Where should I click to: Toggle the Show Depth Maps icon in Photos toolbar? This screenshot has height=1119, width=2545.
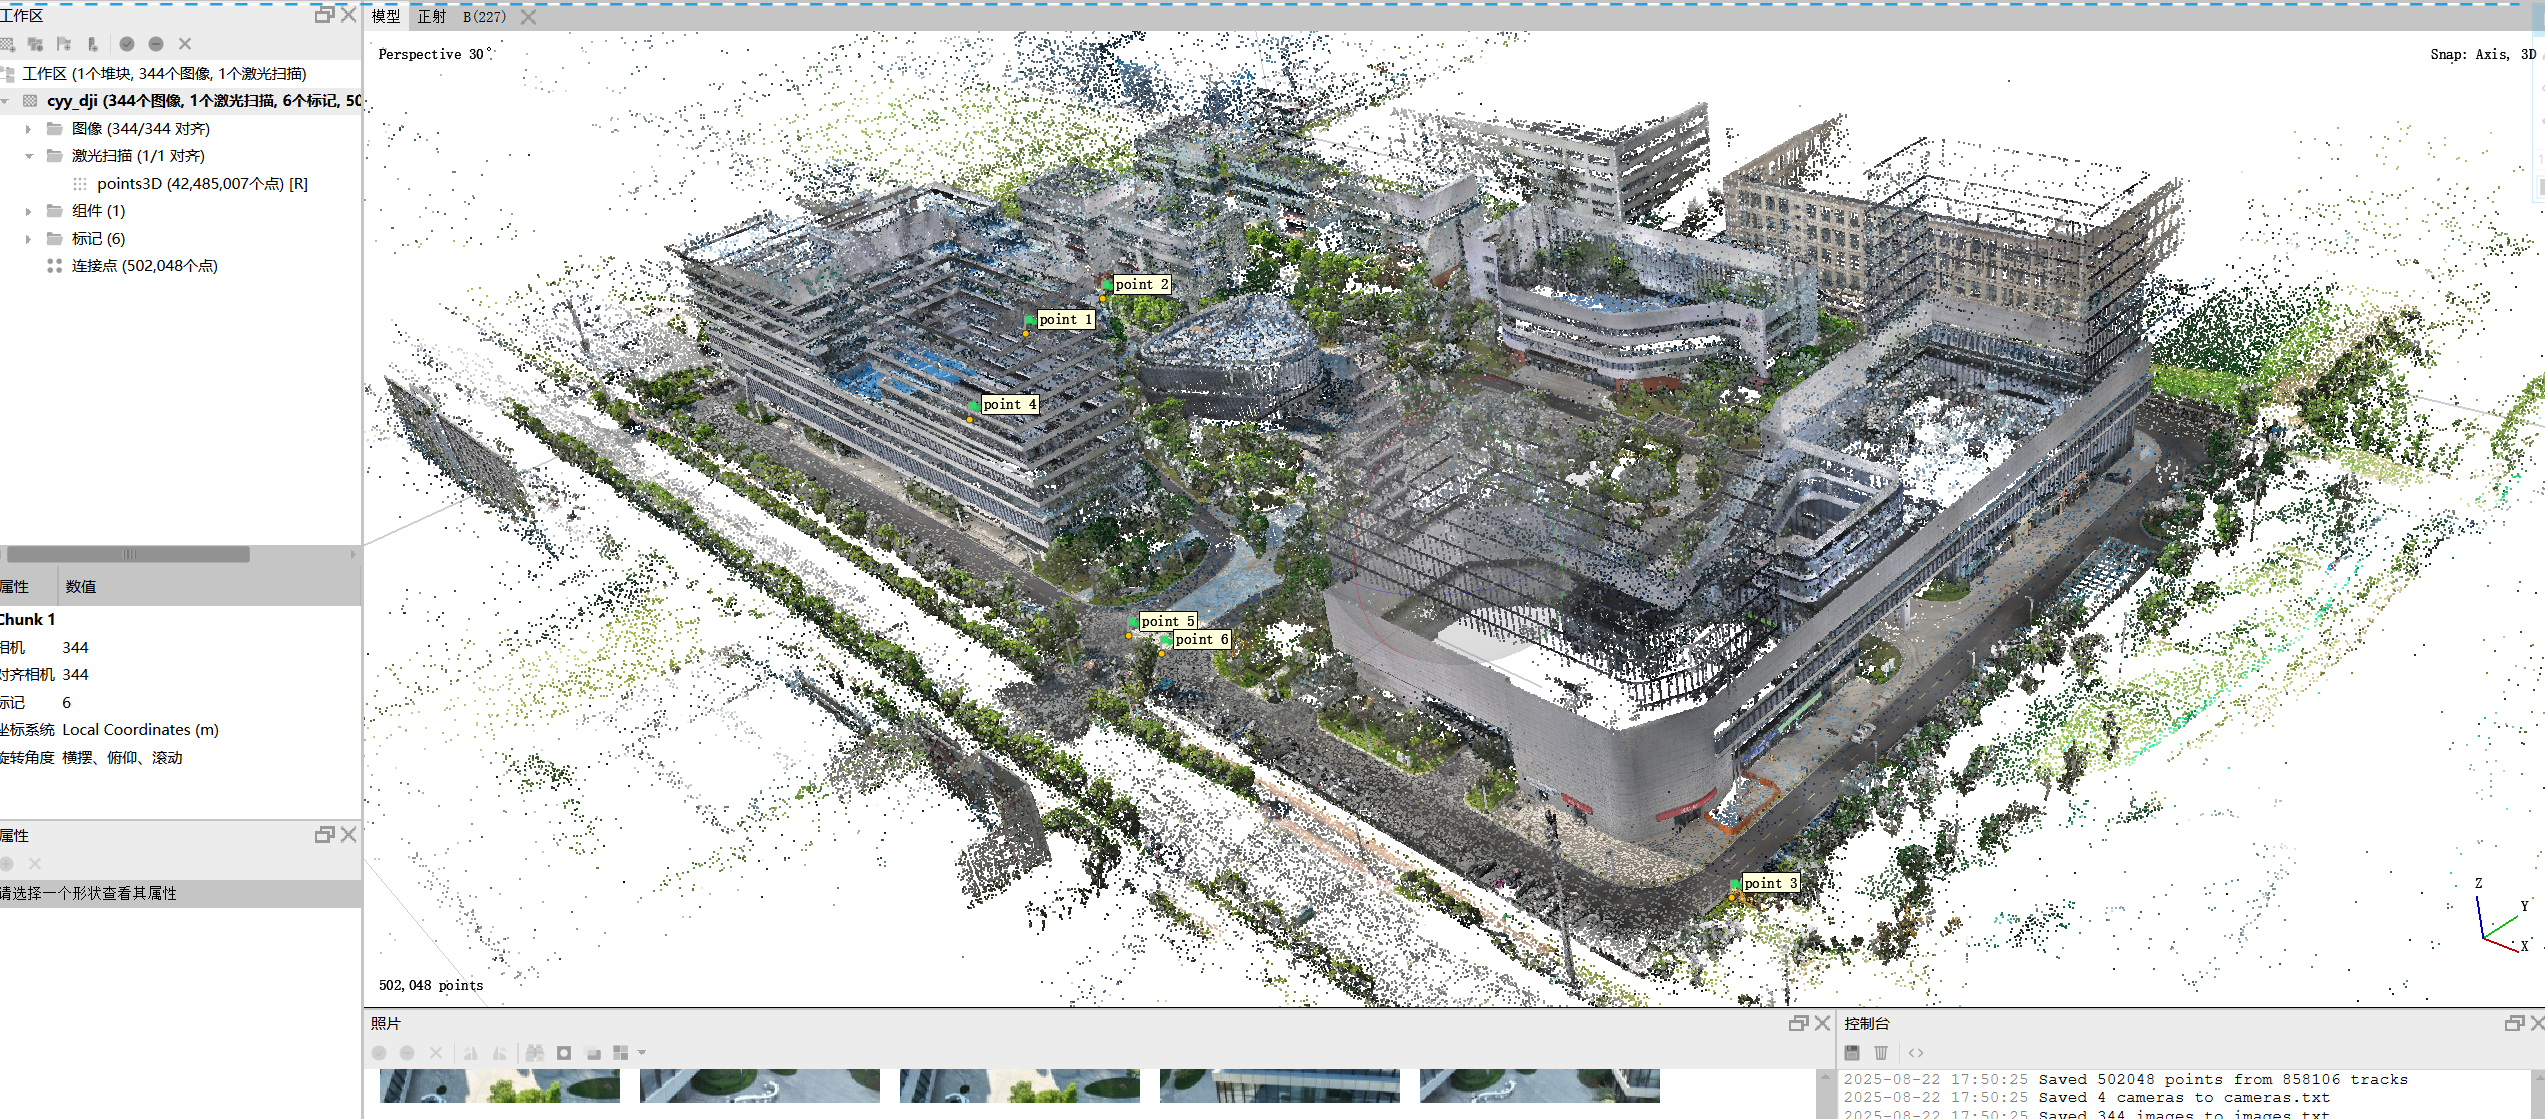[593, 1052]
